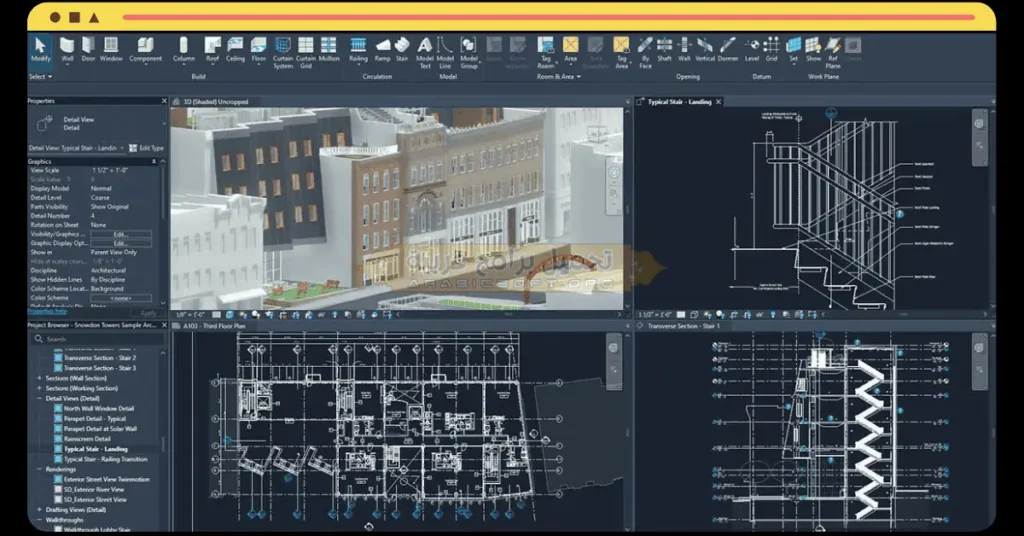
Task: Collapse Detail Views (Detail) node
Action: pyautogui.click(x=39, y=398)
